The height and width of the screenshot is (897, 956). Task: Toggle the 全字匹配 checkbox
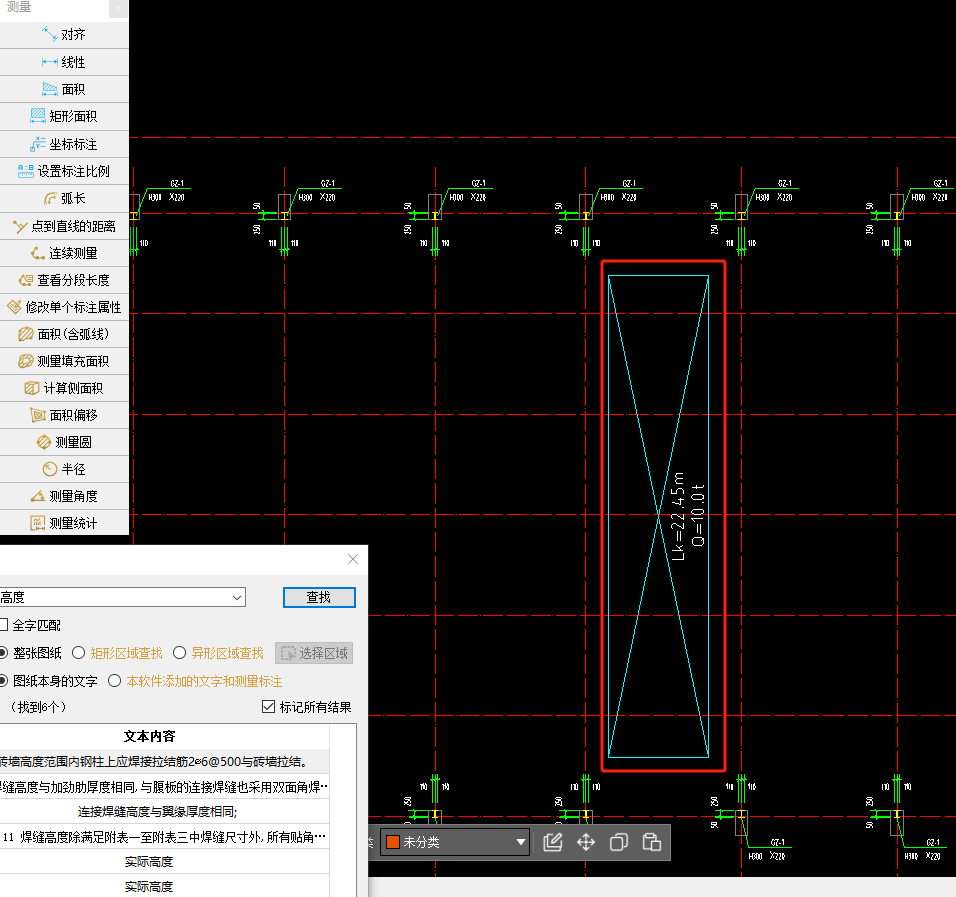coord(4,625)
